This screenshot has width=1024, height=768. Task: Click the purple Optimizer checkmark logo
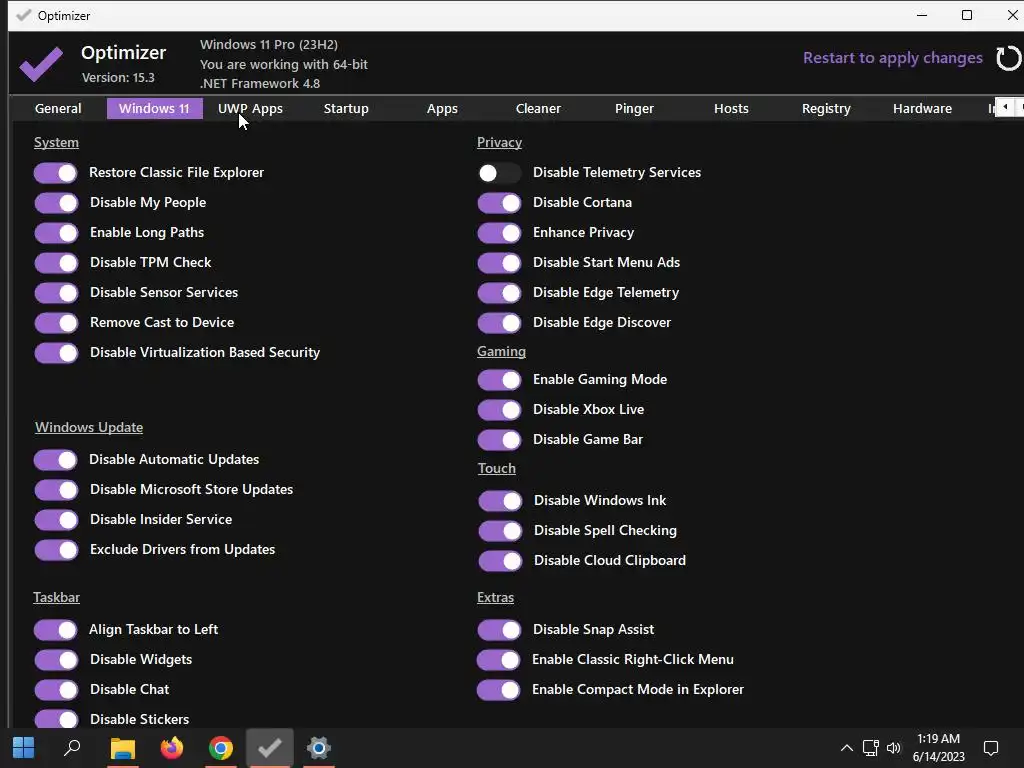point(40,63)
